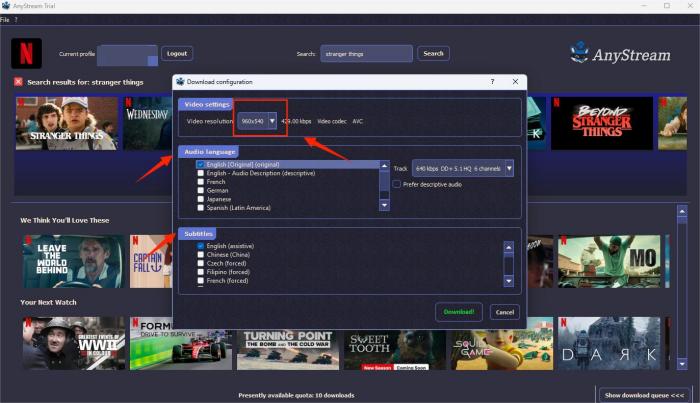This screenshot has width=700, height=403.
Task: Dismiss search results with the red X icon
Action: (18, 82)
